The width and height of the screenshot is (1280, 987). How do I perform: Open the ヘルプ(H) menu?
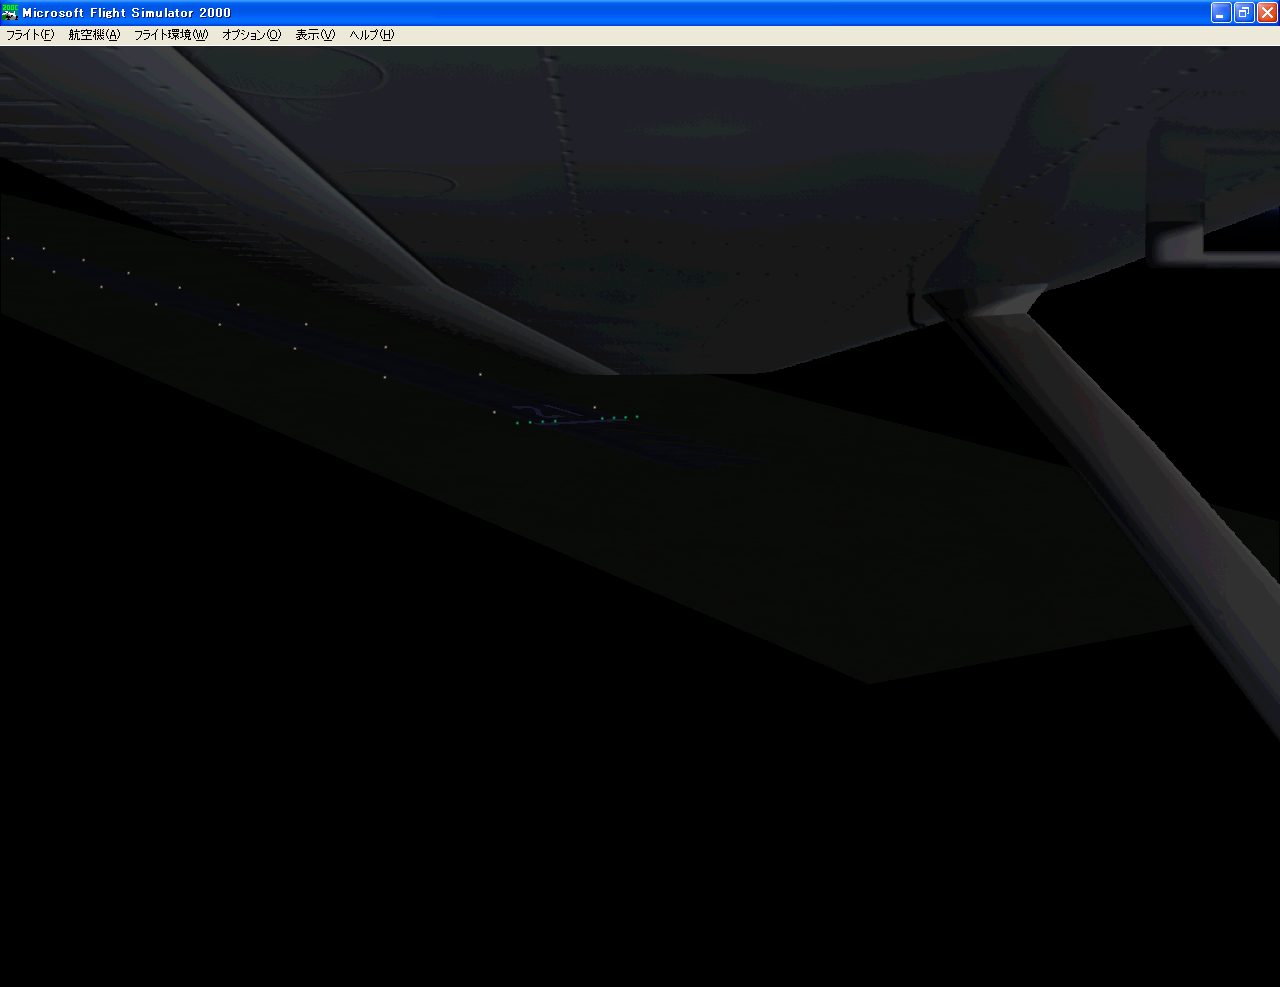372,35
